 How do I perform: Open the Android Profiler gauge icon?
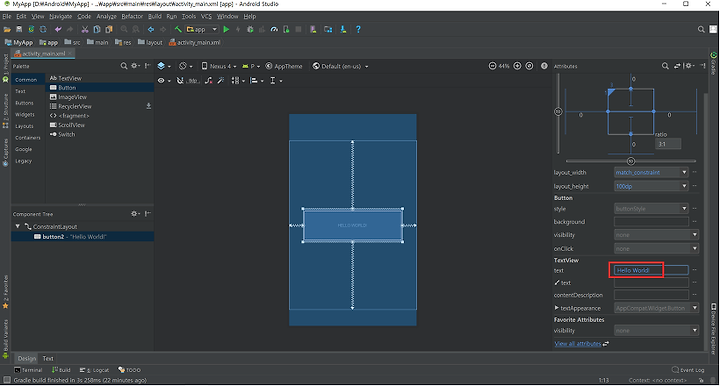click(274, 29)
